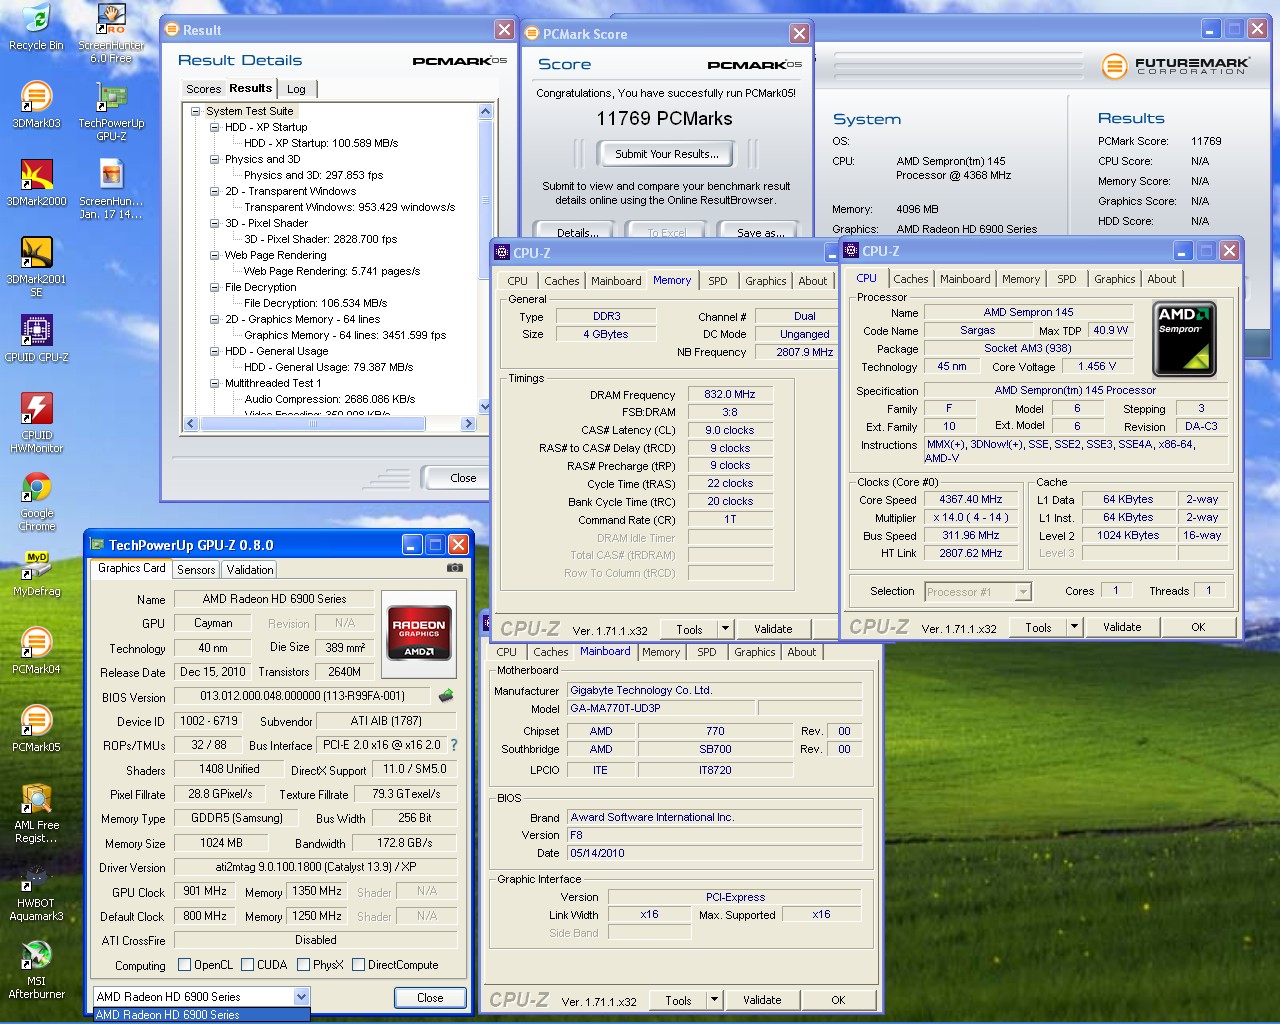Open AML Free Registry Cleaner shortcut

[x=36, y=813]
